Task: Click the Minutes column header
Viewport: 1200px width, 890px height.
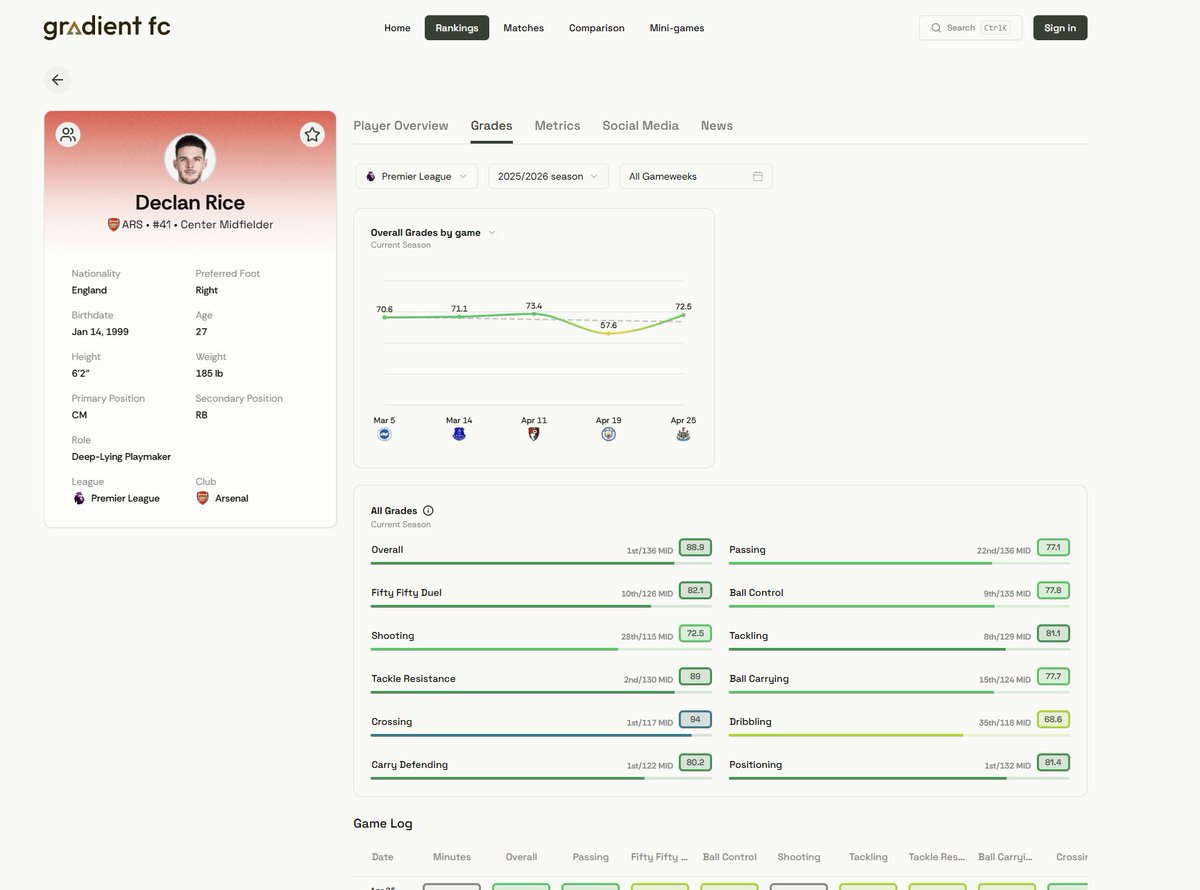Action: click(452, 857)
